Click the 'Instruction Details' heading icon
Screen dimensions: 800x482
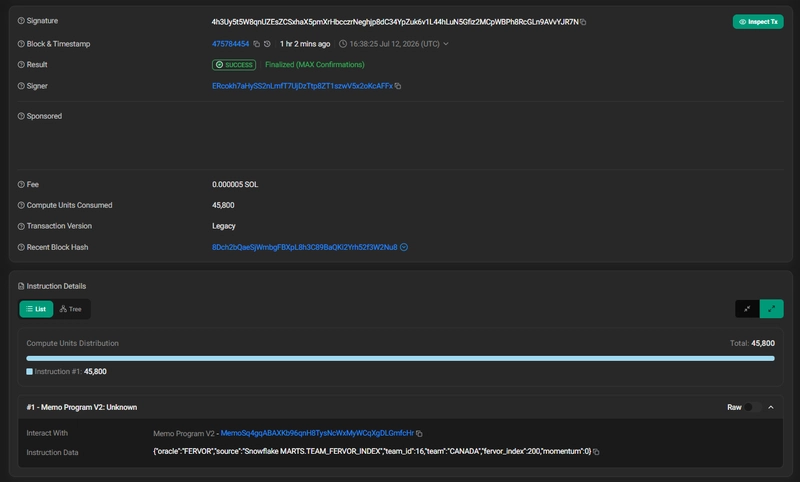(21, 286)
